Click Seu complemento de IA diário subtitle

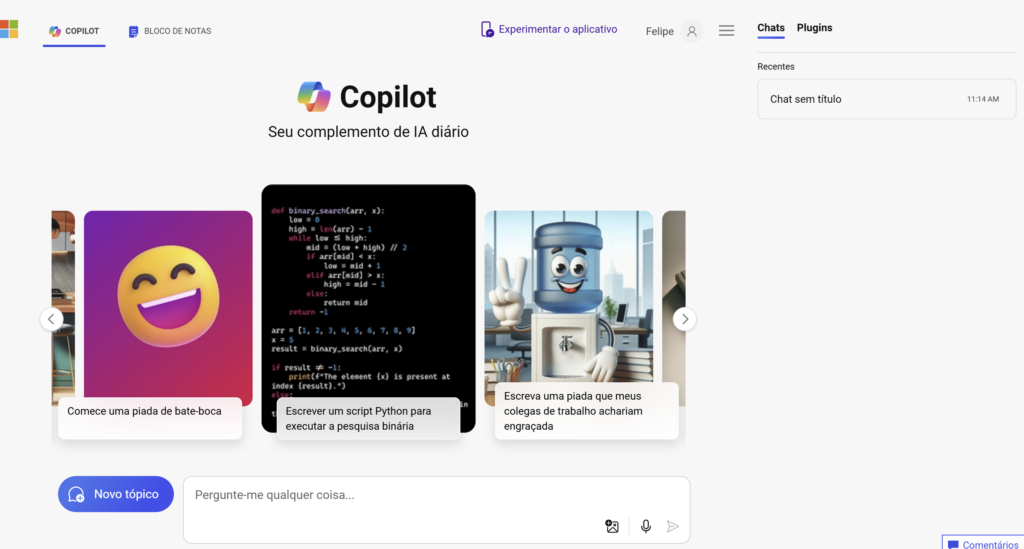[368, 132]
